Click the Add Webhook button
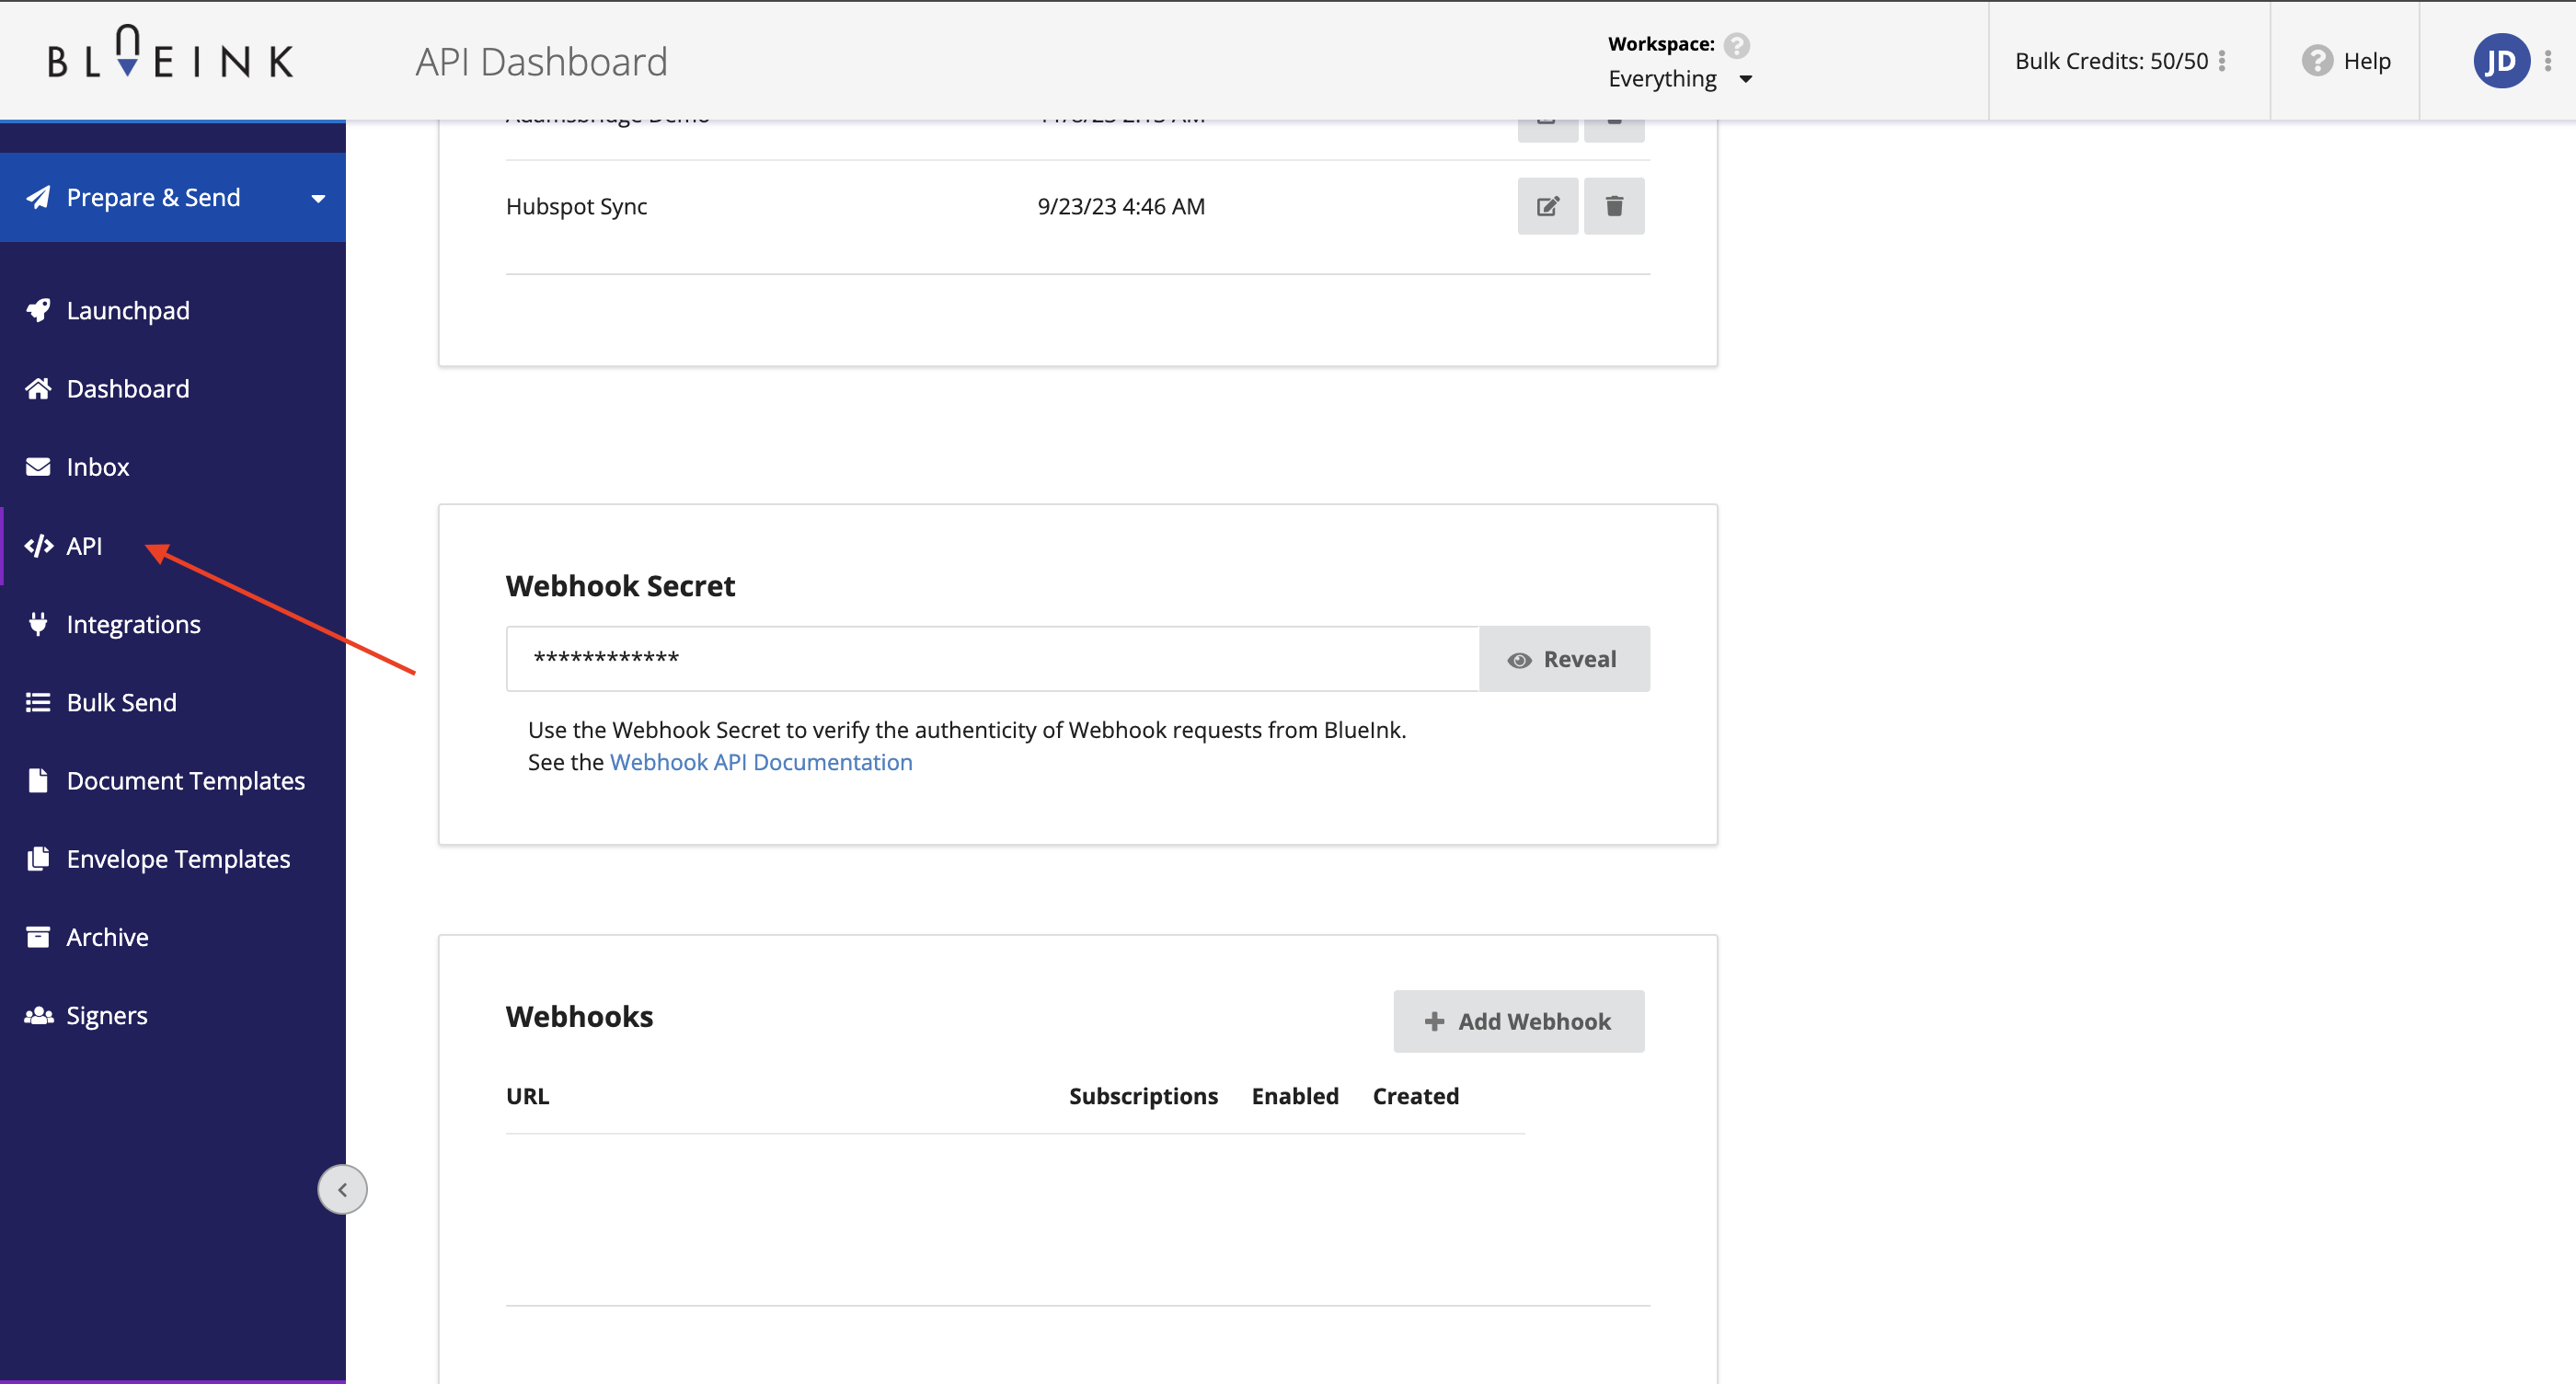The width and height of the screenshot is (2576, 1384). click(x=1518, y=1021)
